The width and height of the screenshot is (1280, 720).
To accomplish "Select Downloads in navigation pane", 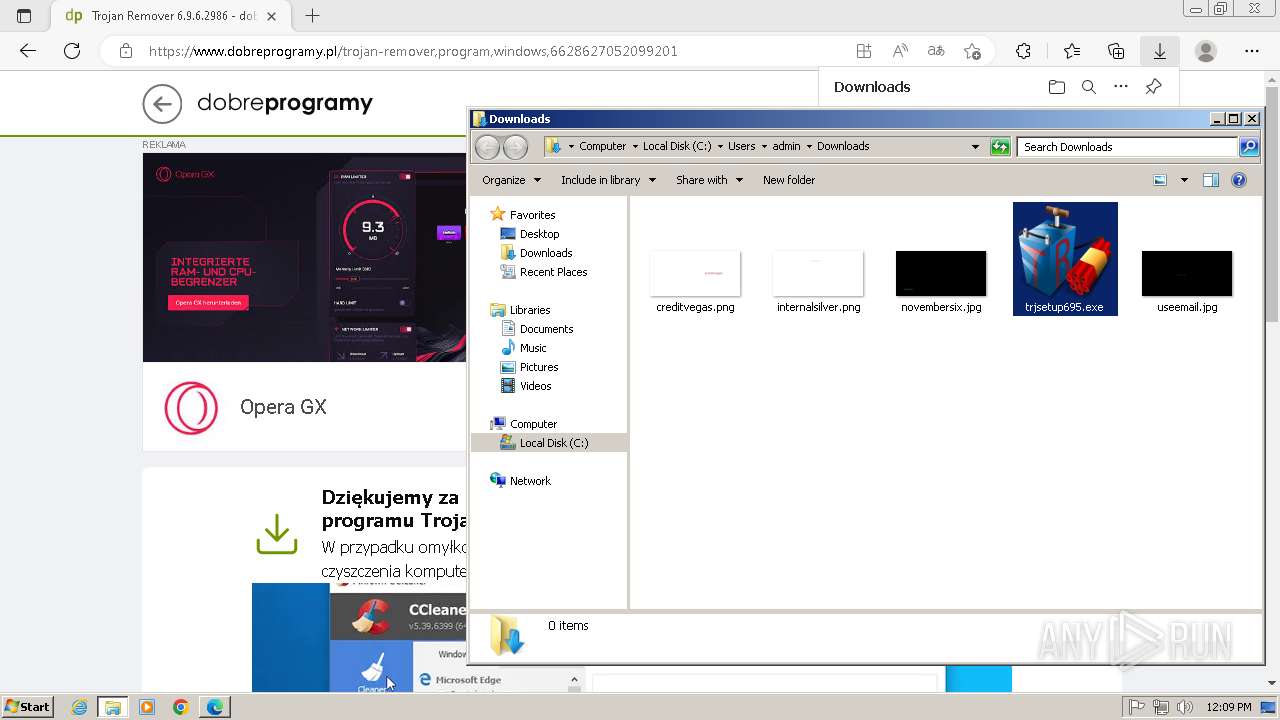I will [x=546, y=253].
